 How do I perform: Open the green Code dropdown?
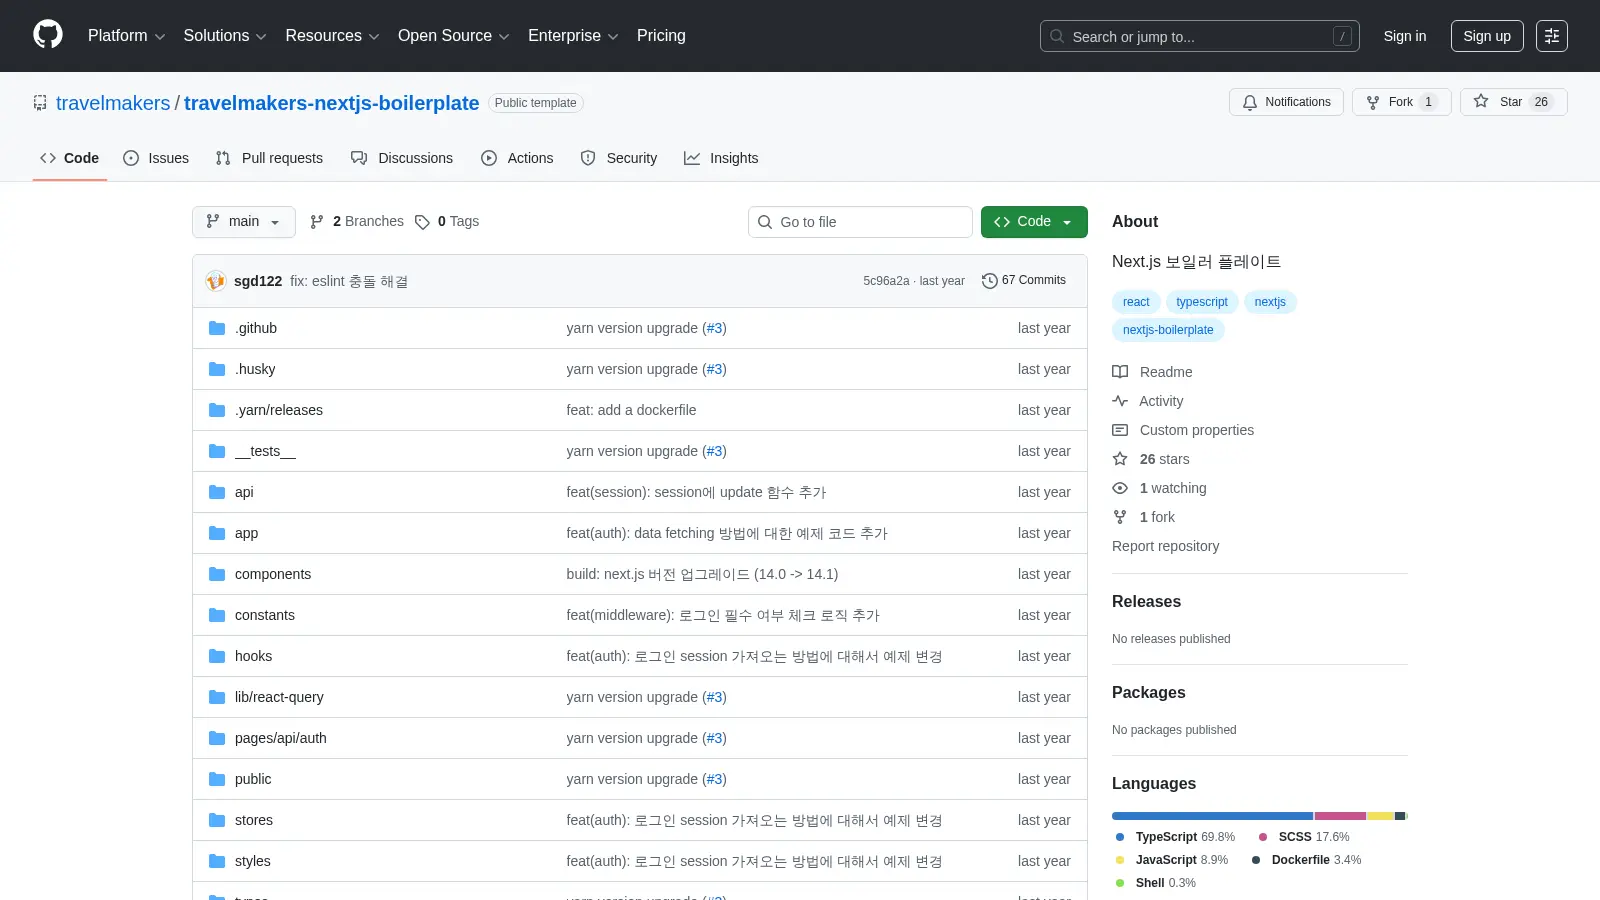(1034, 222)
